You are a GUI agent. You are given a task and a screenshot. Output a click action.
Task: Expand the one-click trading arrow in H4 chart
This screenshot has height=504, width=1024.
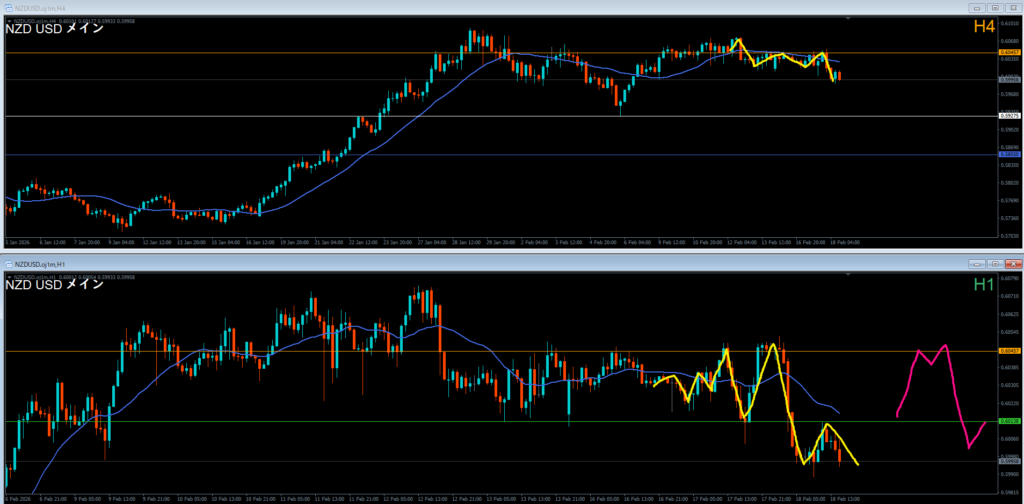pyautogui.click(x=9, y=20)
